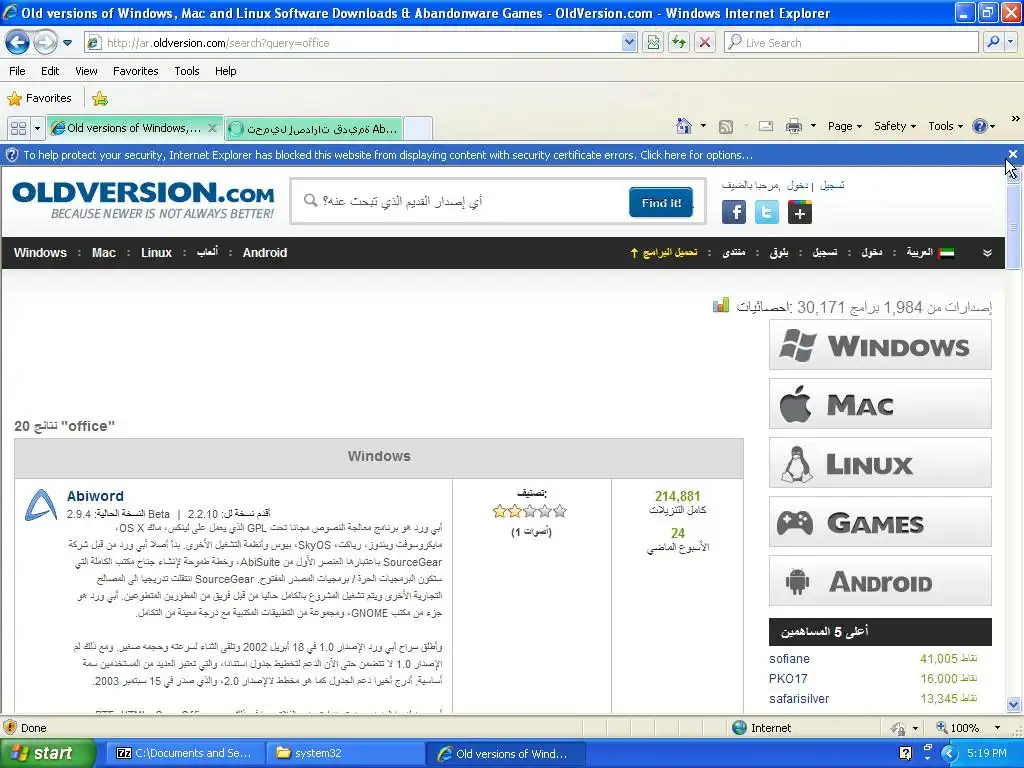The width and height of the screenshot is (1024, 768).
Task: Click the UAE flag language icon
Action: 946,253
